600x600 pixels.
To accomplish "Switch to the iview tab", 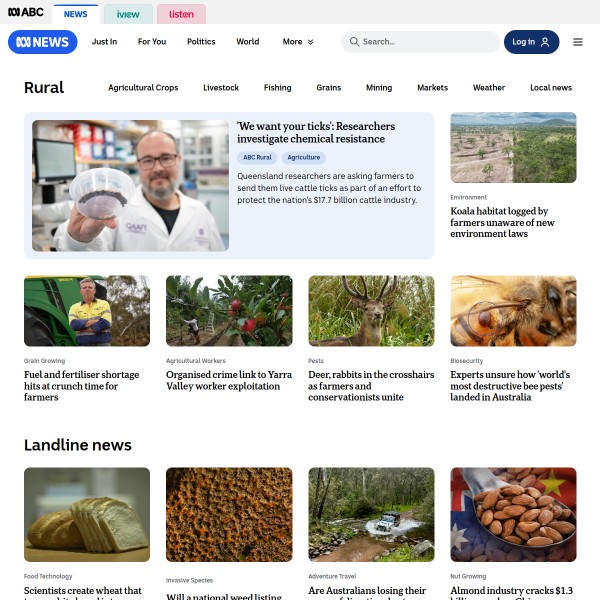I will point(128,14).
